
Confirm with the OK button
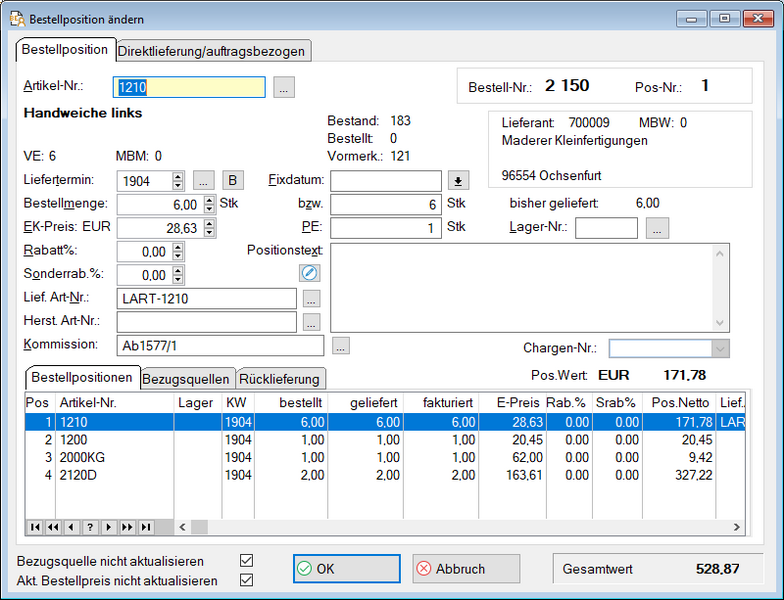coord(346,568)
